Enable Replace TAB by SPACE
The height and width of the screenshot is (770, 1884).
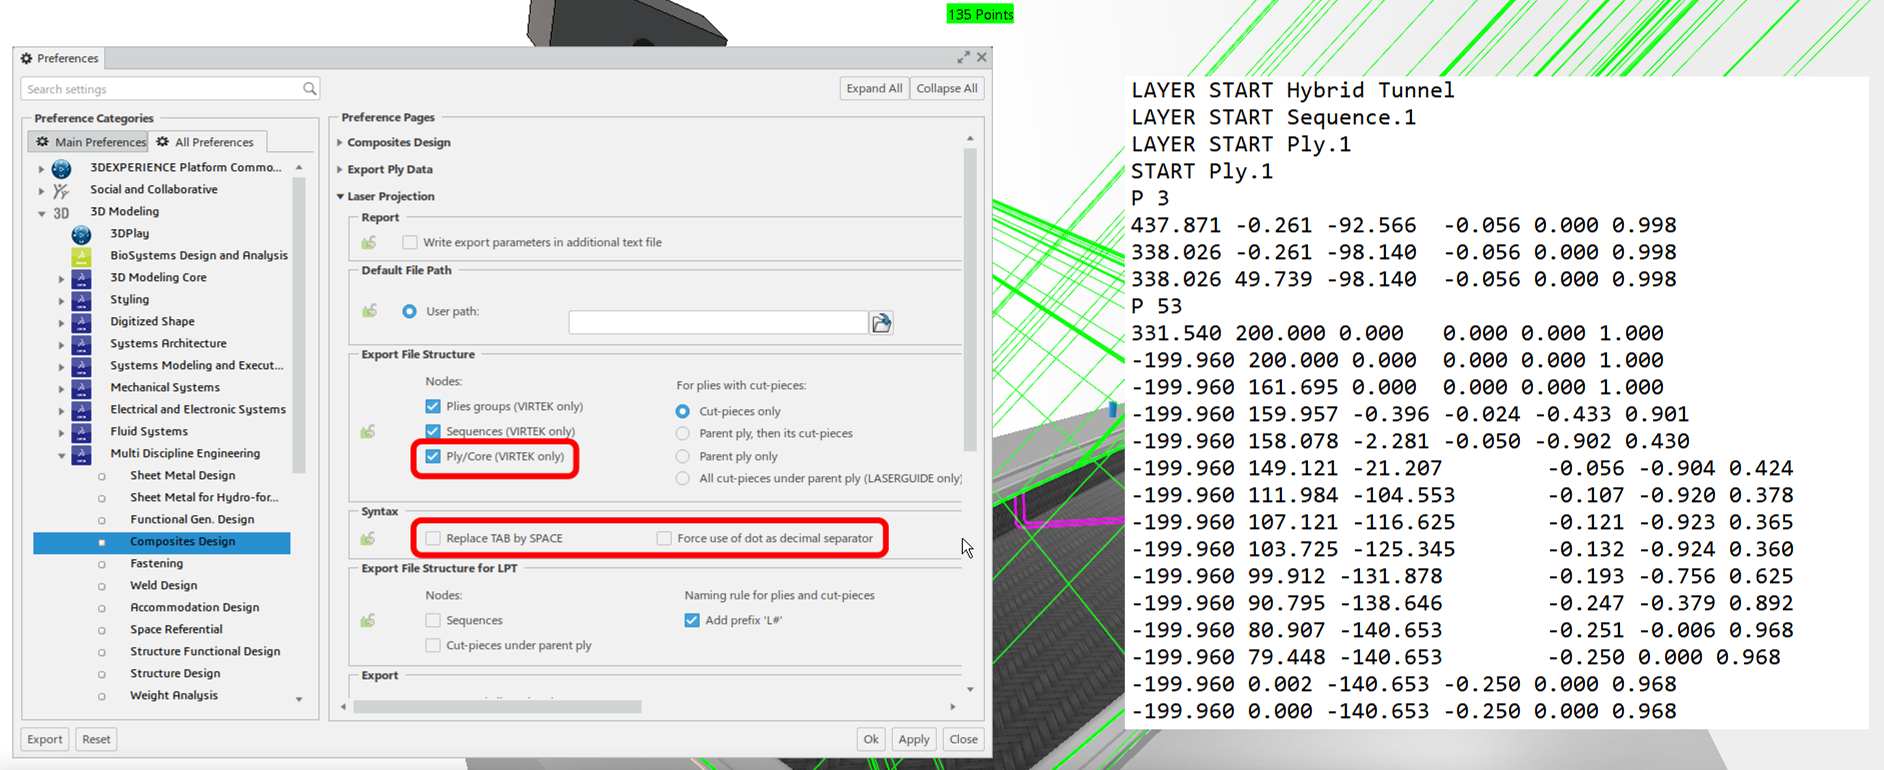pyautogui.click(x=433, y=539)
